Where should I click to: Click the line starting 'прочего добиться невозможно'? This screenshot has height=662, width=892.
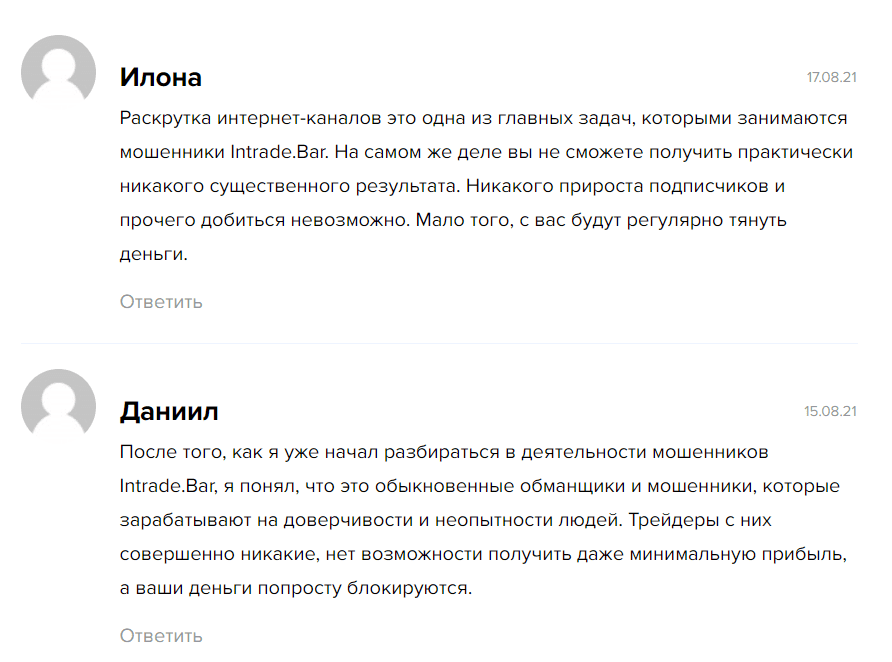click(453, 220)
